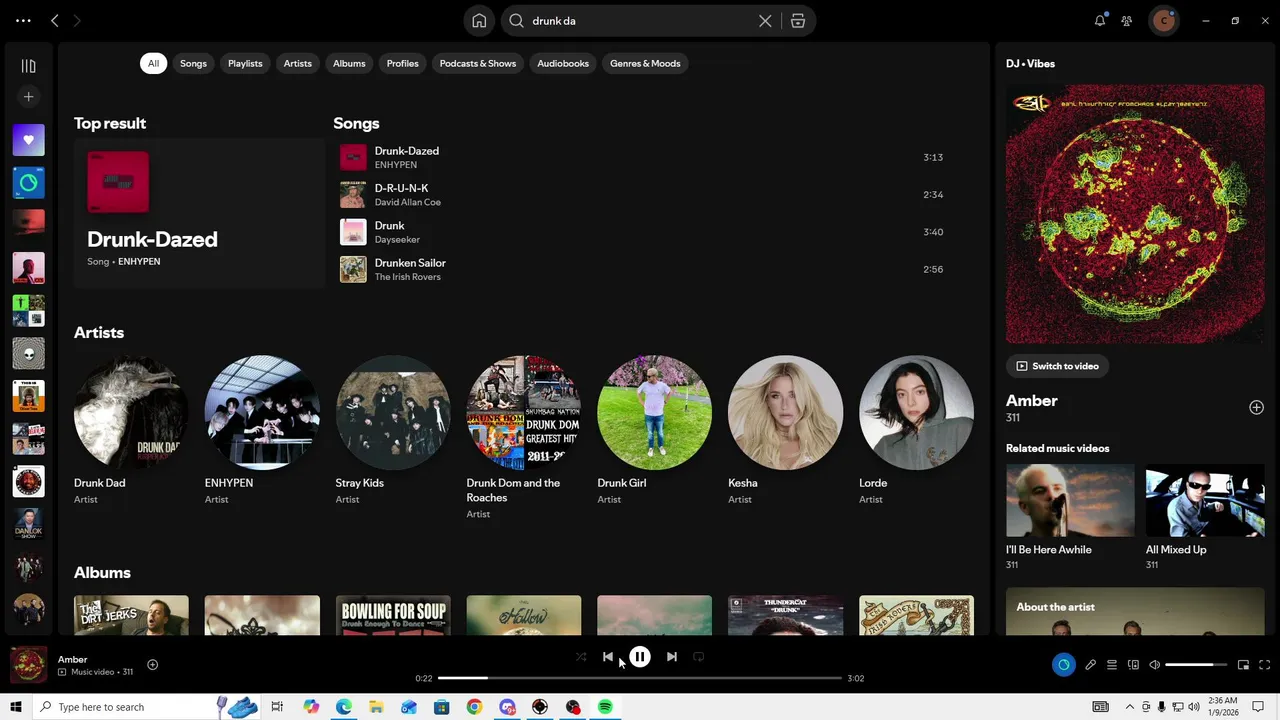
Task: Clear the search field with X
Action: [x=765, y=21]
